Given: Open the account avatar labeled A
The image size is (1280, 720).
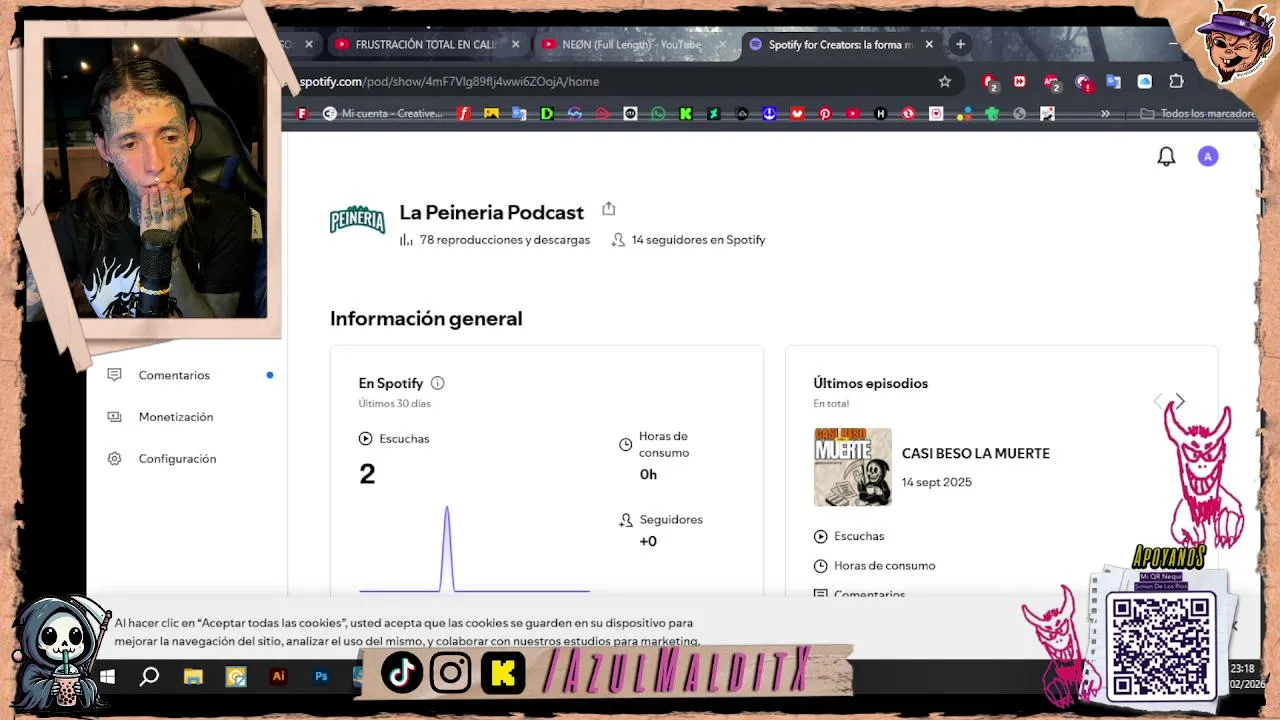Looking at the screenshot, I should [1208, 156].
